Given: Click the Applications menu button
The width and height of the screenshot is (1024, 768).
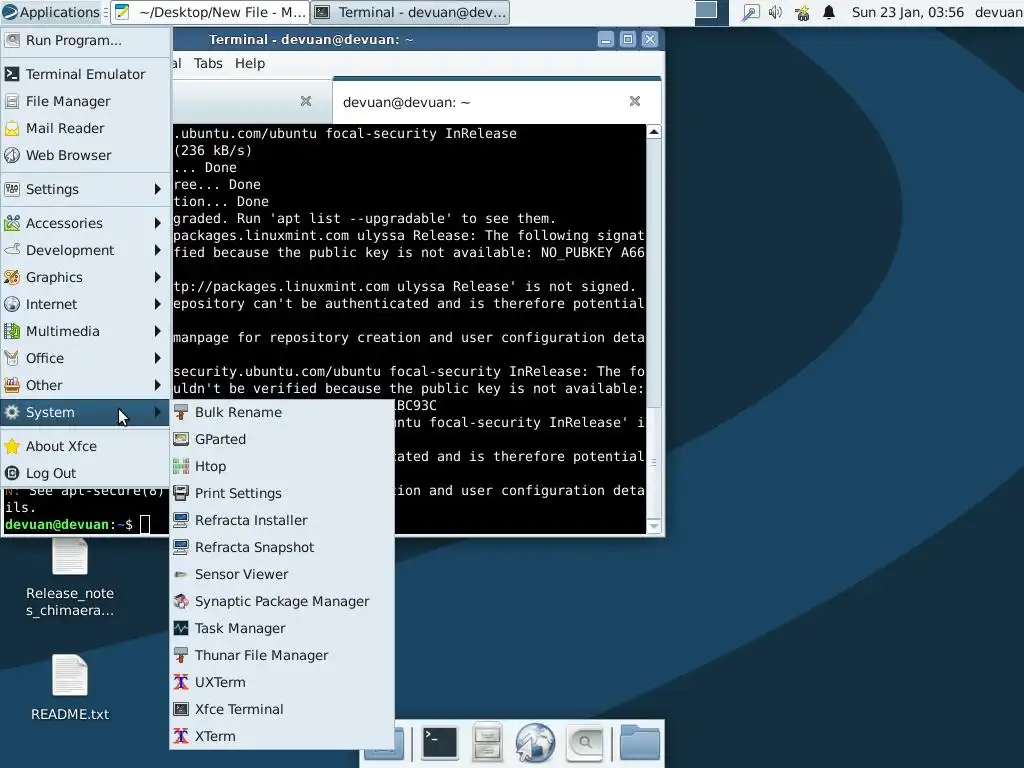Looking at the screenshot, I should (52, 12).
